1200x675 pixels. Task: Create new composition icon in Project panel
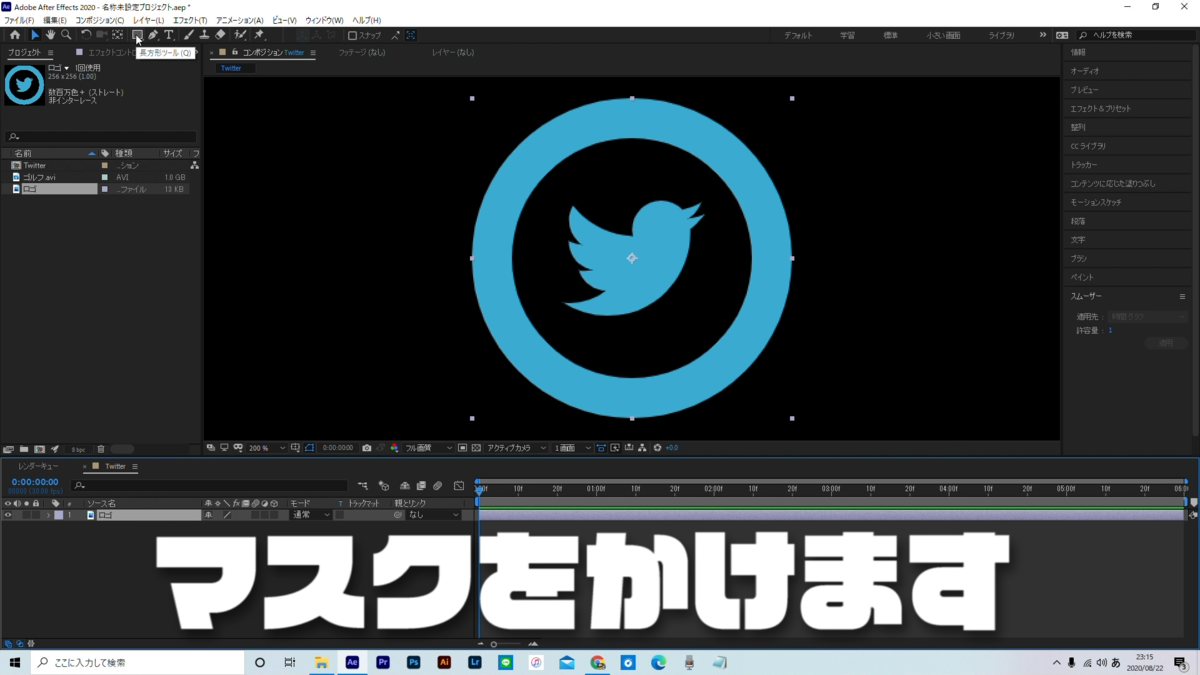coord(39,449)
